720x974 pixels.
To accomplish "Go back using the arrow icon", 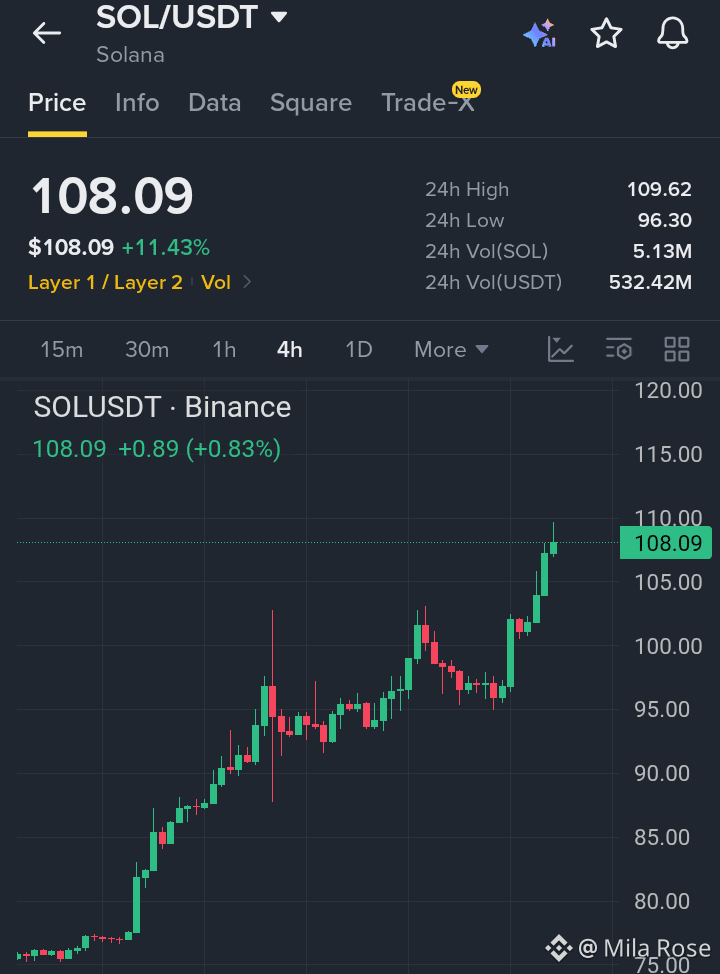I will tap(47, 33).
